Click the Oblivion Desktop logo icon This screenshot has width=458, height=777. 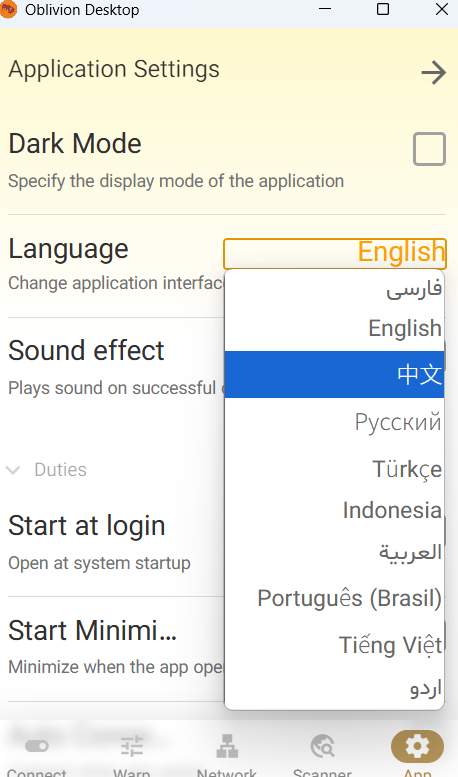[8, 9]
